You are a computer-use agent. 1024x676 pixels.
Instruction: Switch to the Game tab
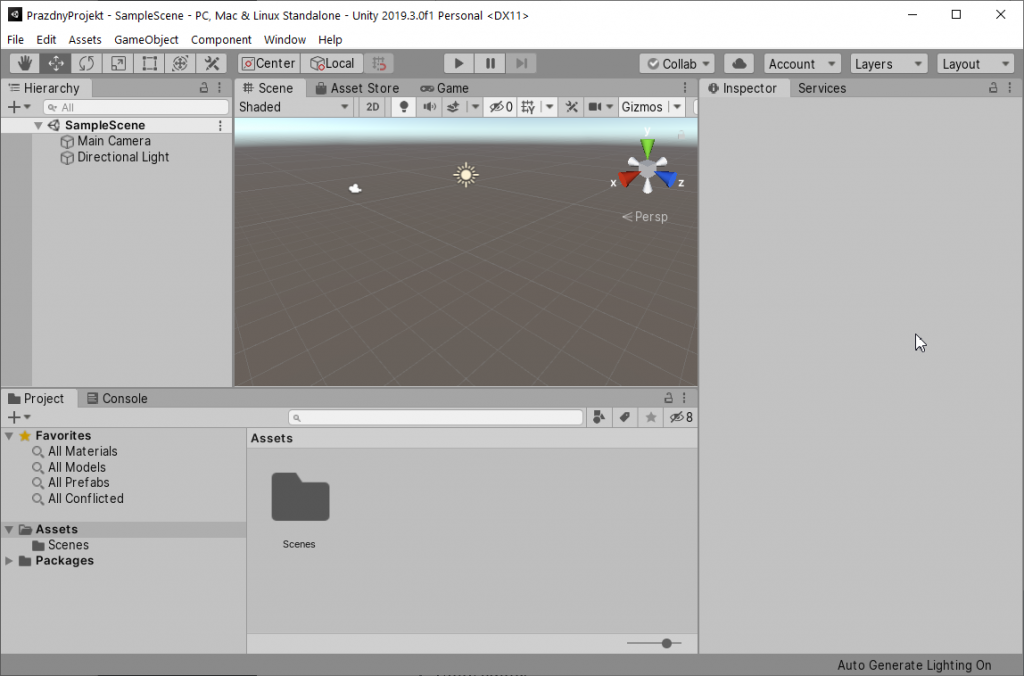(445, 88)
